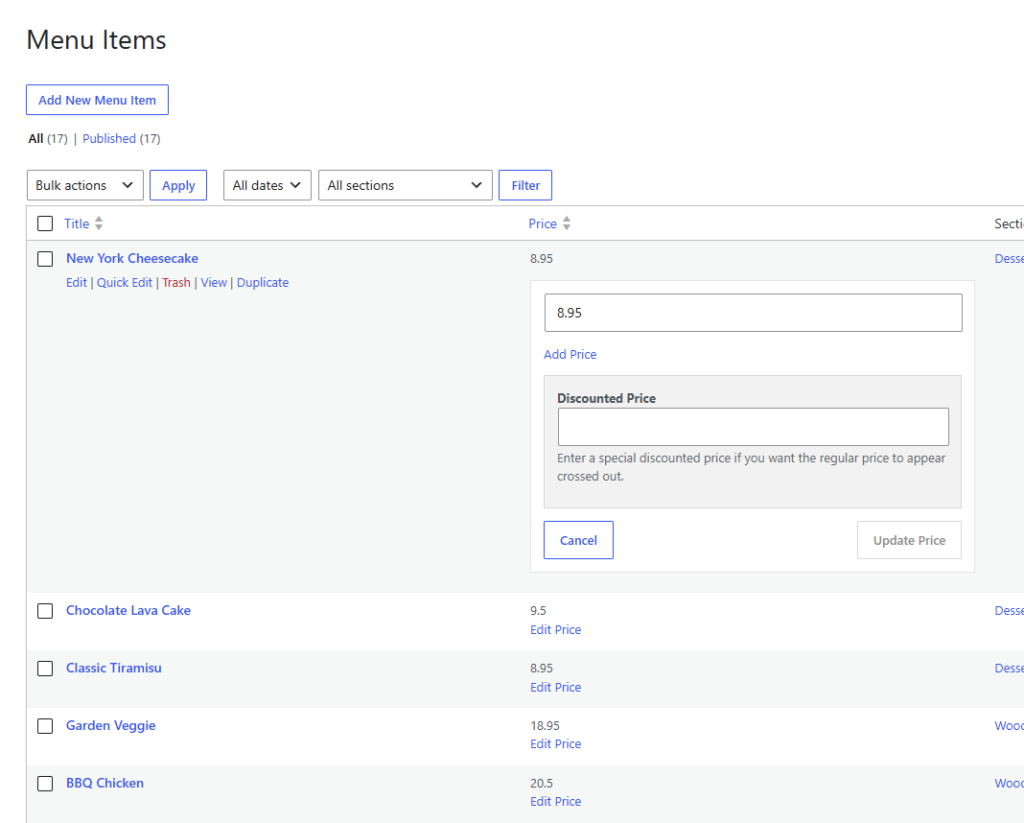The height and width of the screenshot is (823, 1024).
Task: Open Quick Edit for New York Cheesecake
Action: click(125, 282)
